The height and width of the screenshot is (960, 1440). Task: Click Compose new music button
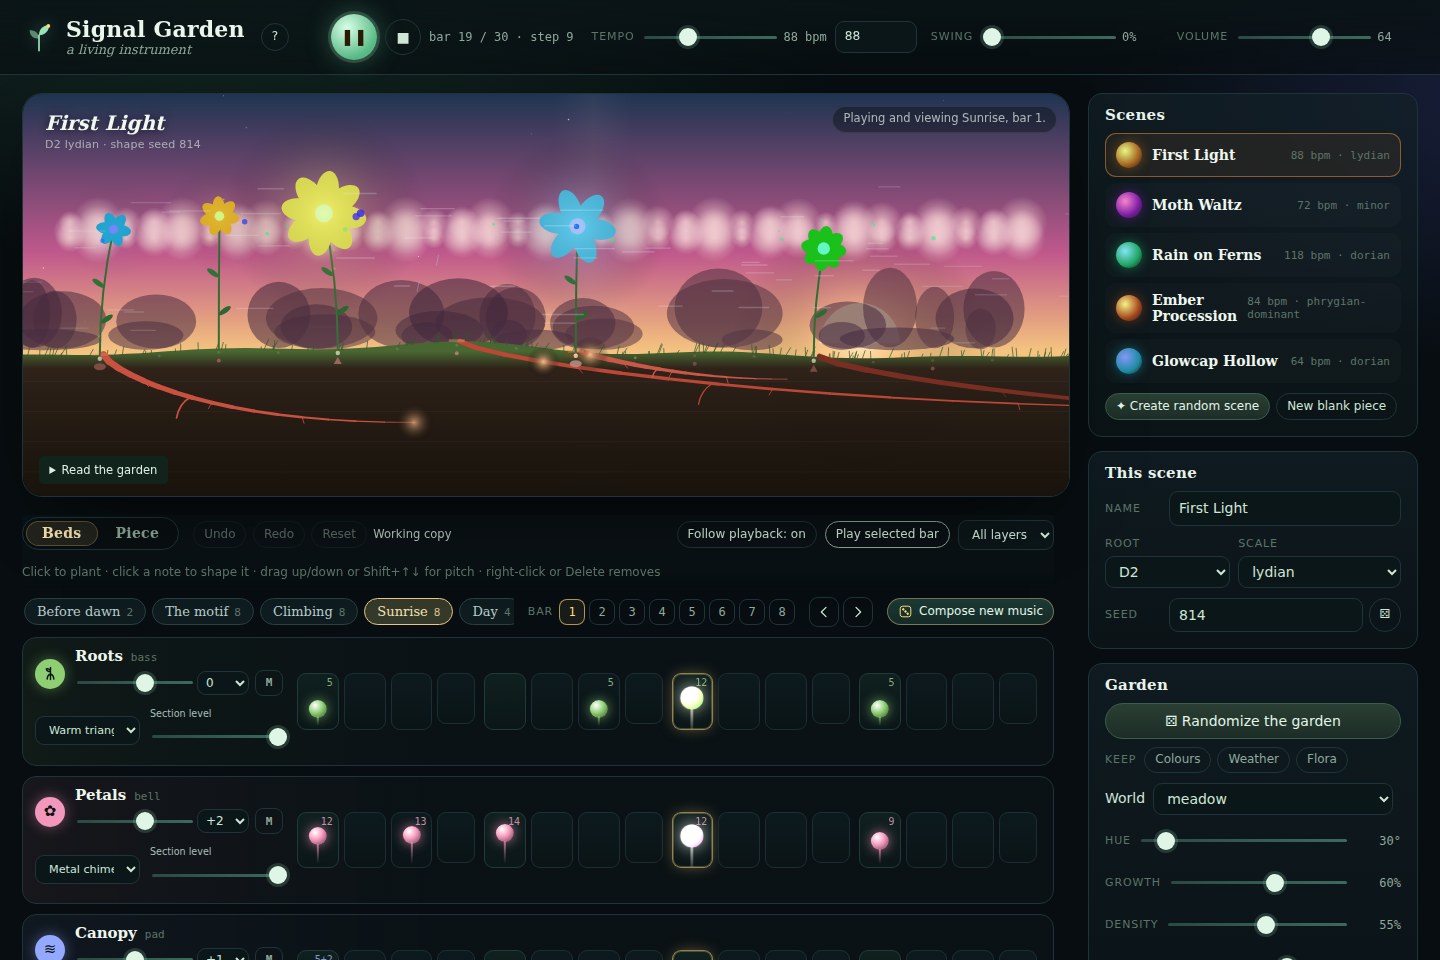[x=970, y=611]
